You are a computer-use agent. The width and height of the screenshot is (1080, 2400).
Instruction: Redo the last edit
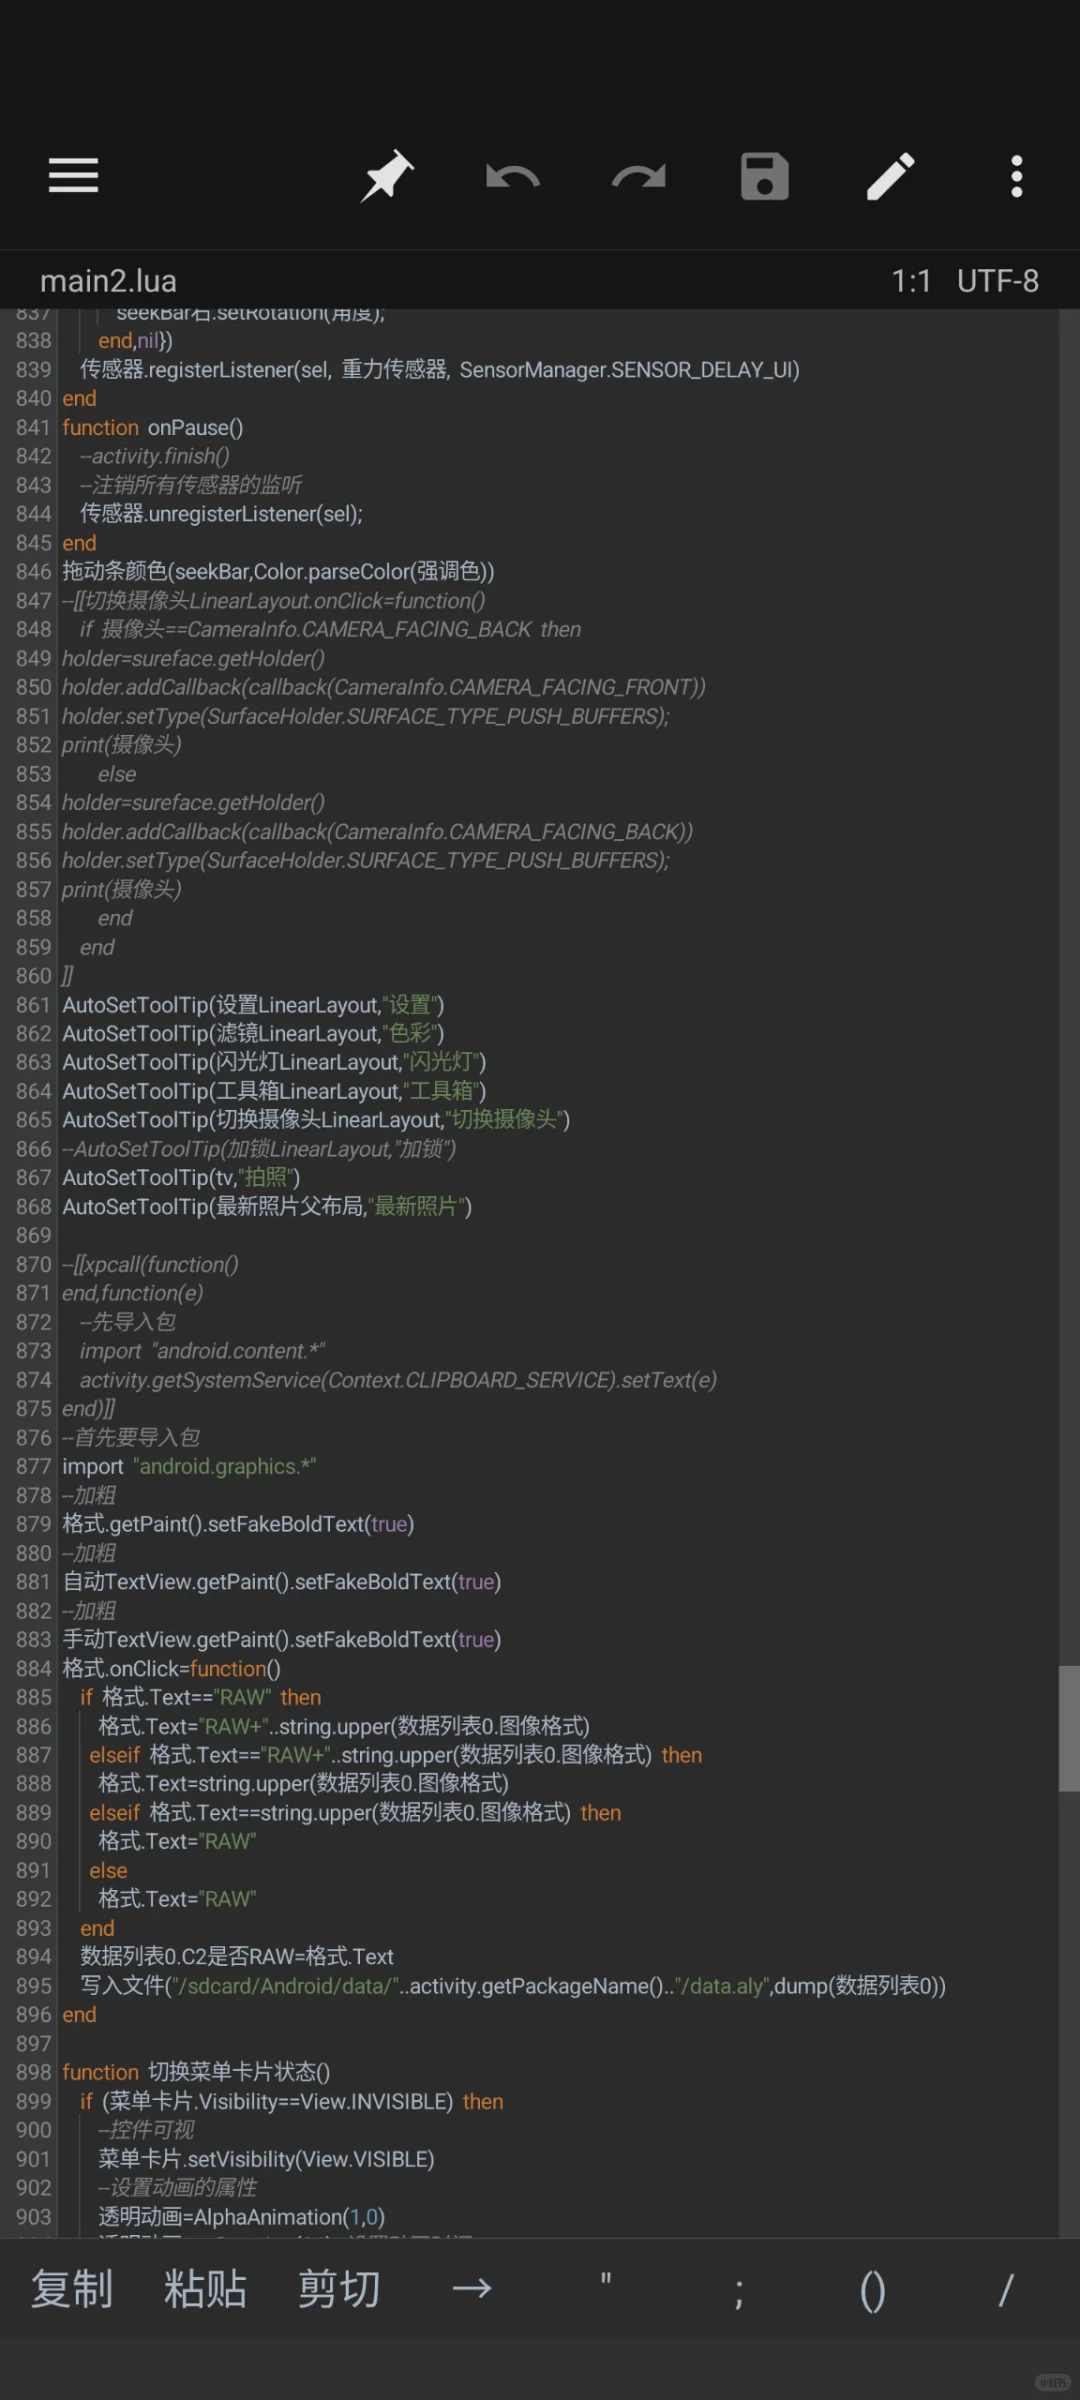[x=639, y=177]
